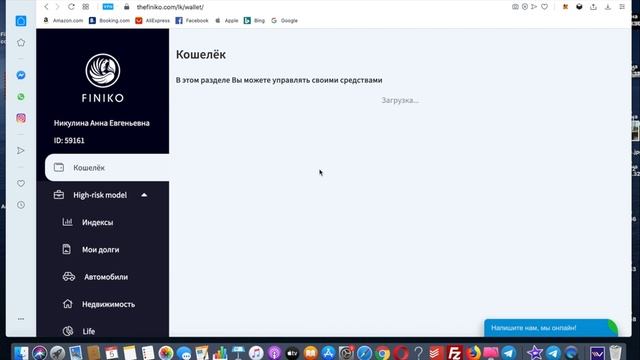This screenshot has height=360, width=640.
Task: Open the Мои долги menu item
Action: point(100,250)
